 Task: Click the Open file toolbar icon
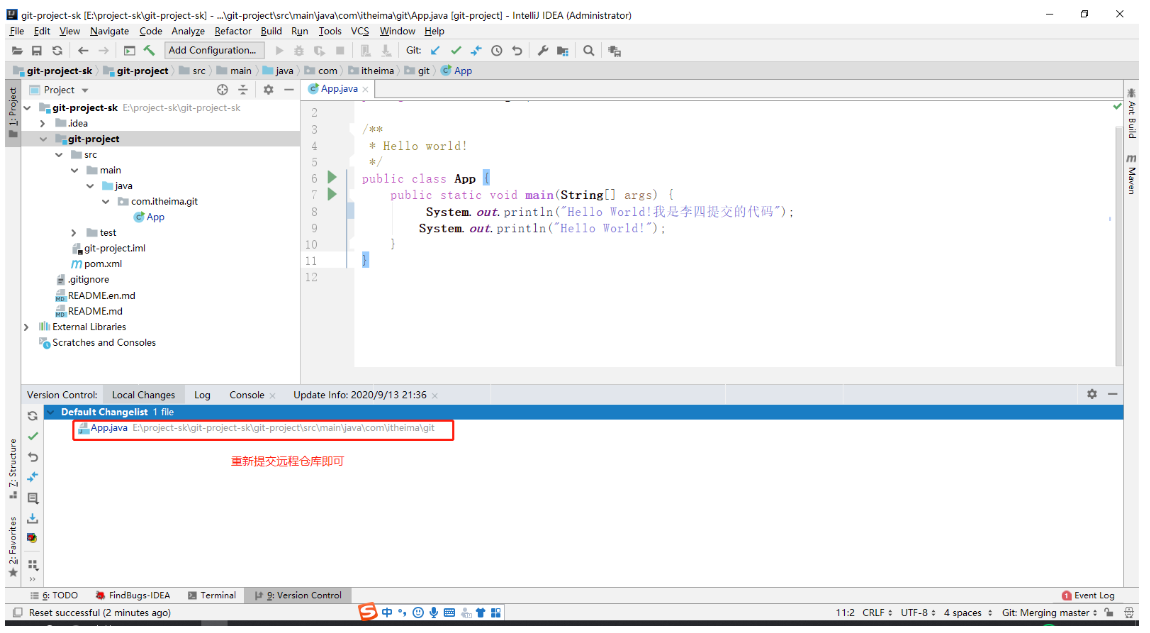point(17,51)
